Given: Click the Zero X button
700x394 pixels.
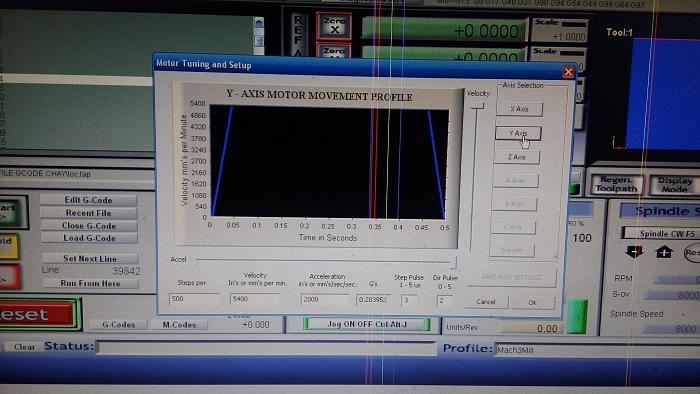Looking at the screenshot, I should click(x=334, y=26).
